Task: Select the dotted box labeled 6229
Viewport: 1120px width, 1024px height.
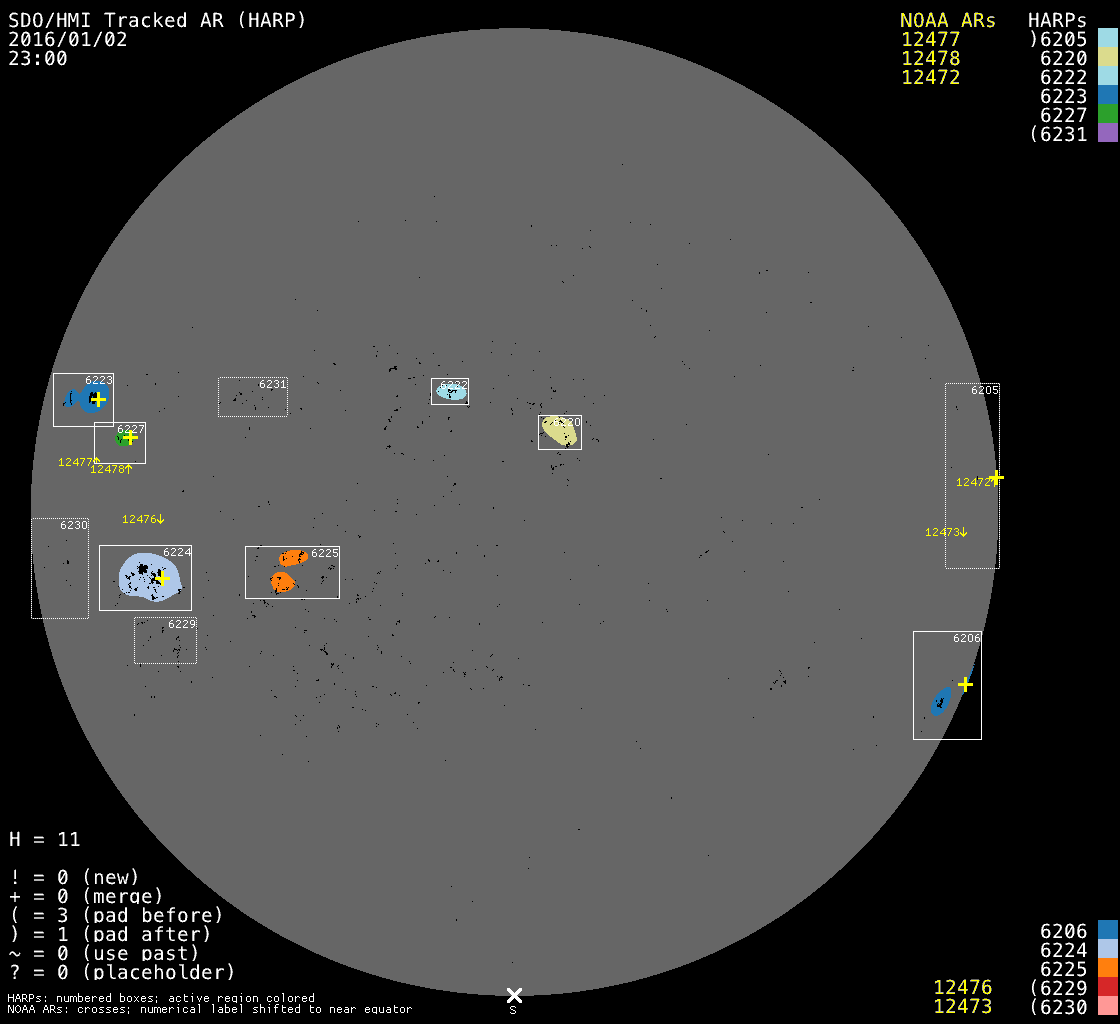Action: click(x=165, y=640)
